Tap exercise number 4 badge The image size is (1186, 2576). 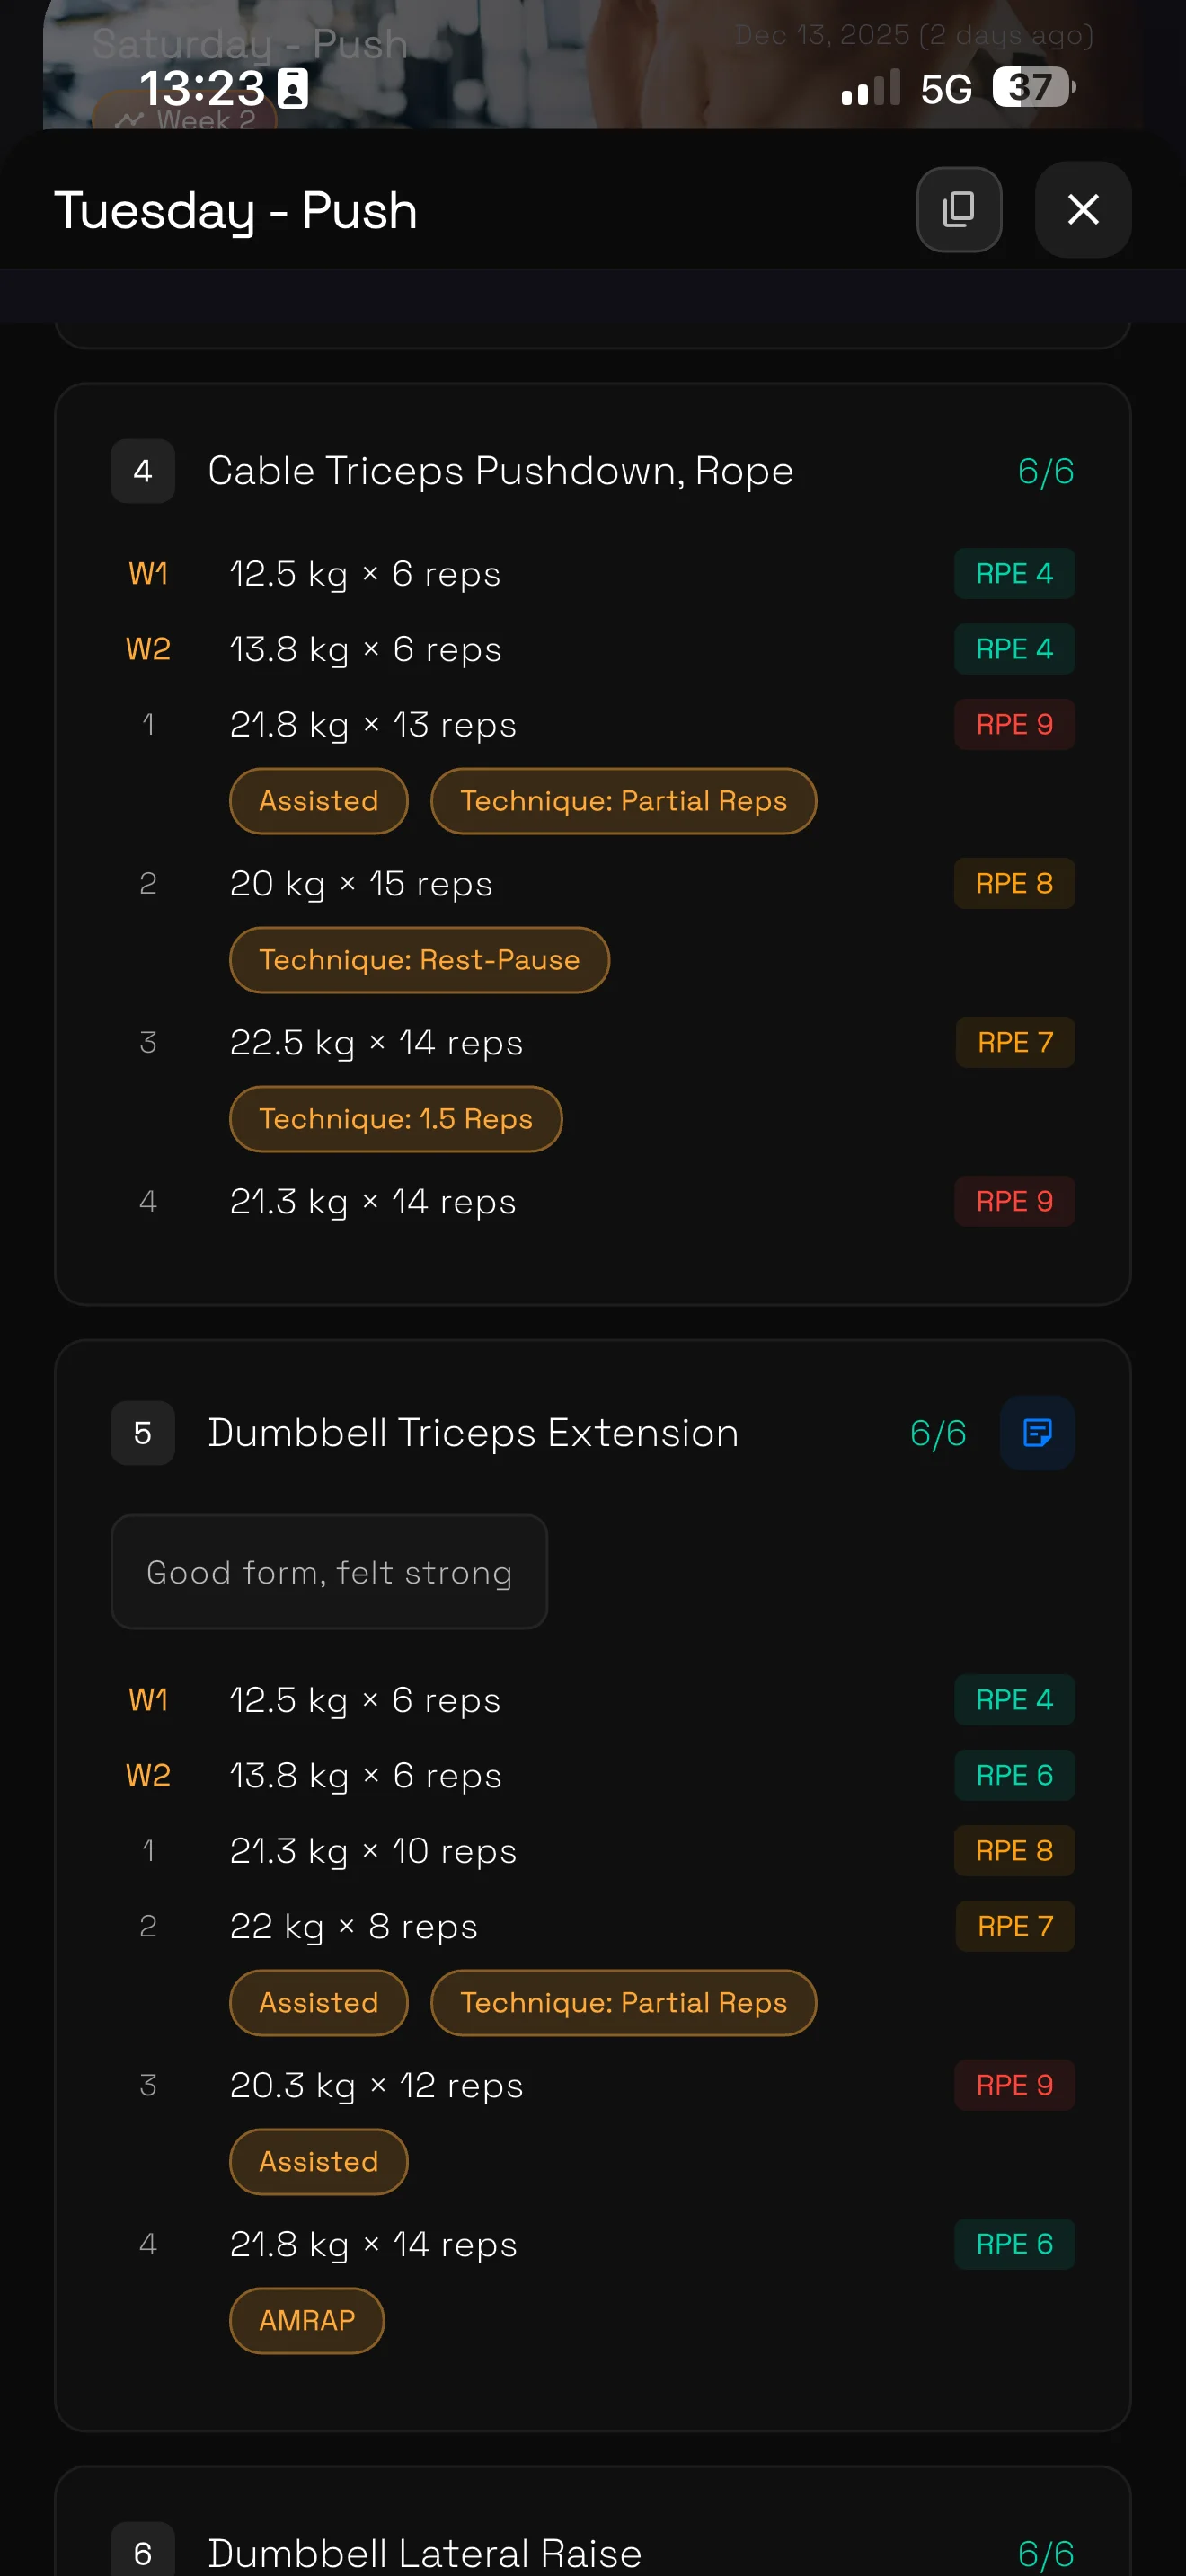coord(142,471)
